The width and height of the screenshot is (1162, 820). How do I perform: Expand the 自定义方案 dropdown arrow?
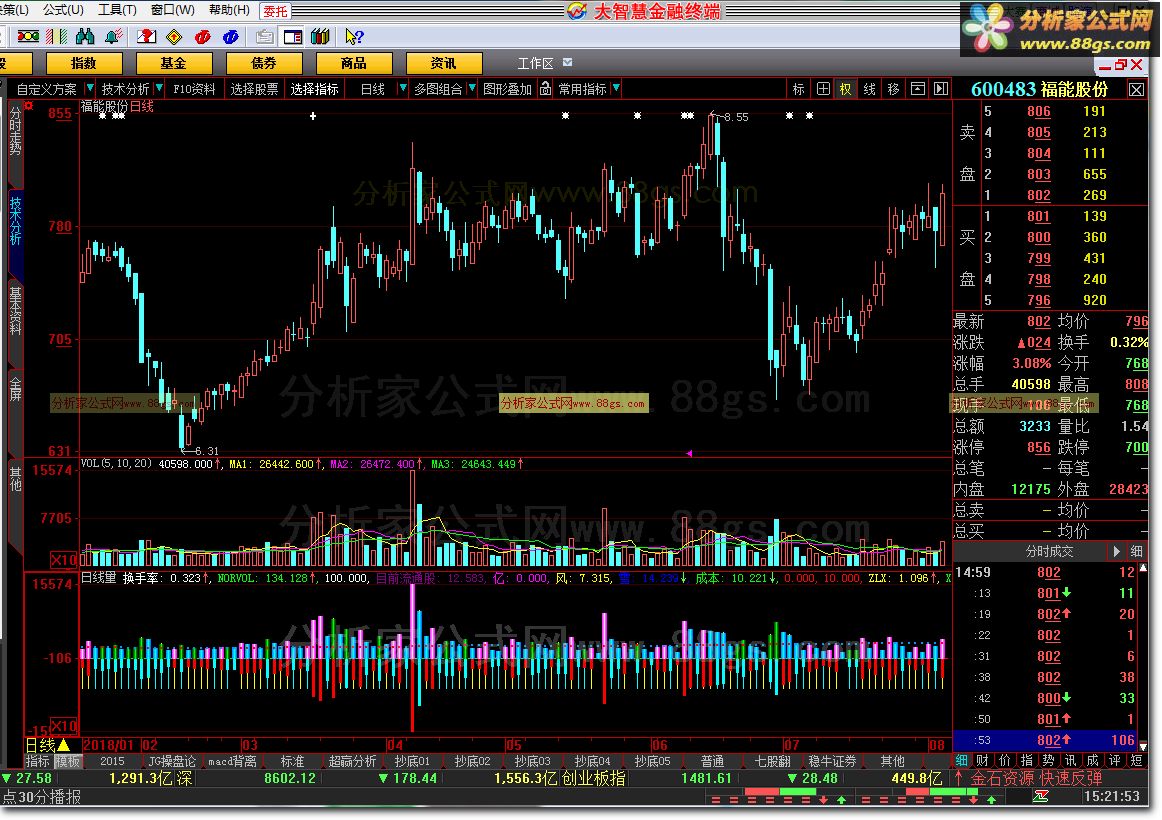[90, 89]
